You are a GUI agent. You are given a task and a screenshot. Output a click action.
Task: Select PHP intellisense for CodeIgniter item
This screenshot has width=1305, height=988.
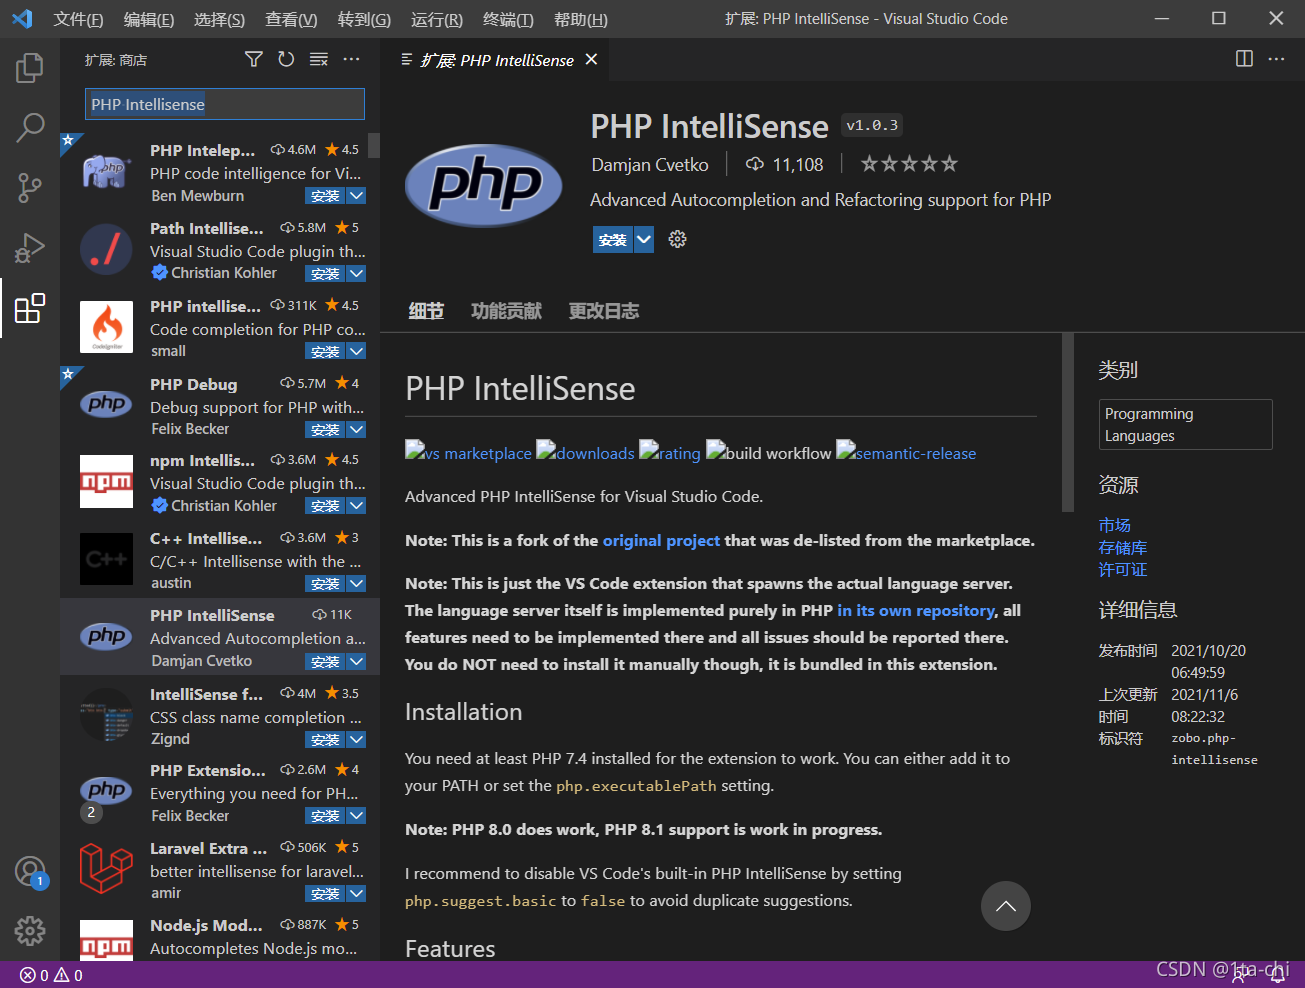[x=220, y=328]
